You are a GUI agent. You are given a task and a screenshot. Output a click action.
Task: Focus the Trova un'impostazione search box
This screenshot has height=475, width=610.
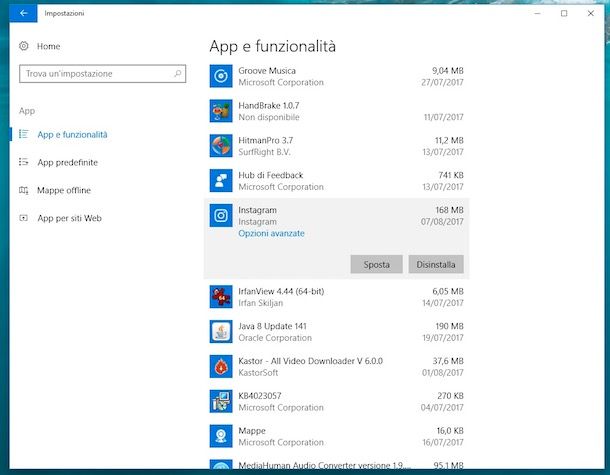[102, 74]
